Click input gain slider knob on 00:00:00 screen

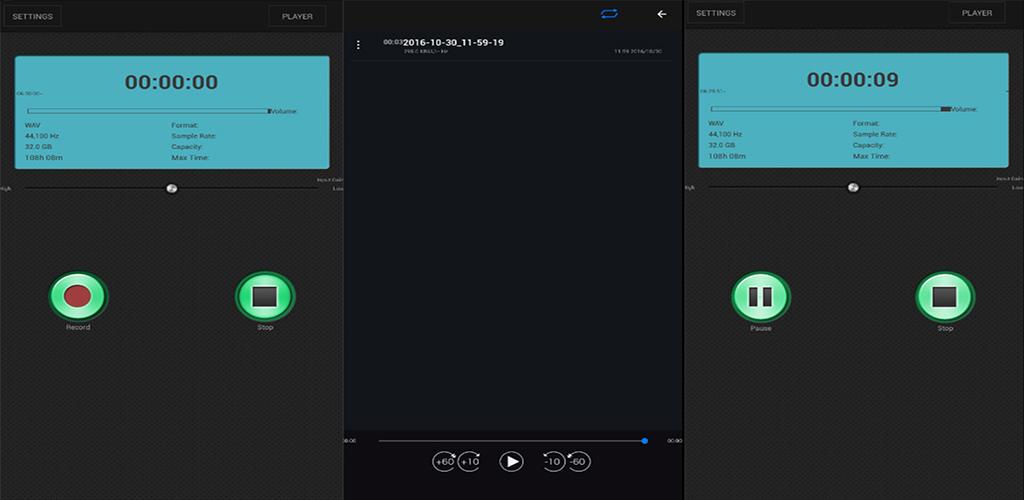172,188
